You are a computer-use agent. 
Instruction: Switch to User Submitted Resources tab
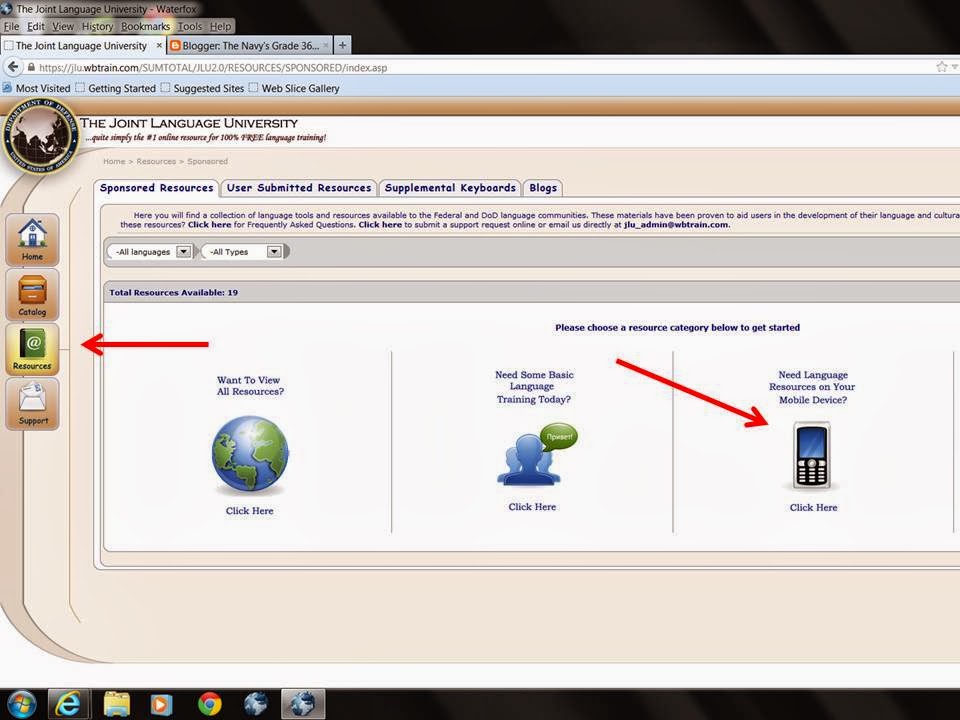click(x=299, y=188)
